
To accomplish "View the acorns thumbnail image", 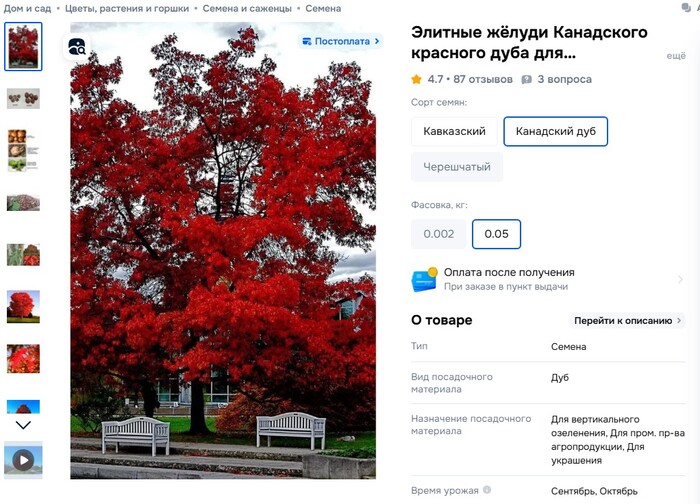I will [x=23, y=99].
